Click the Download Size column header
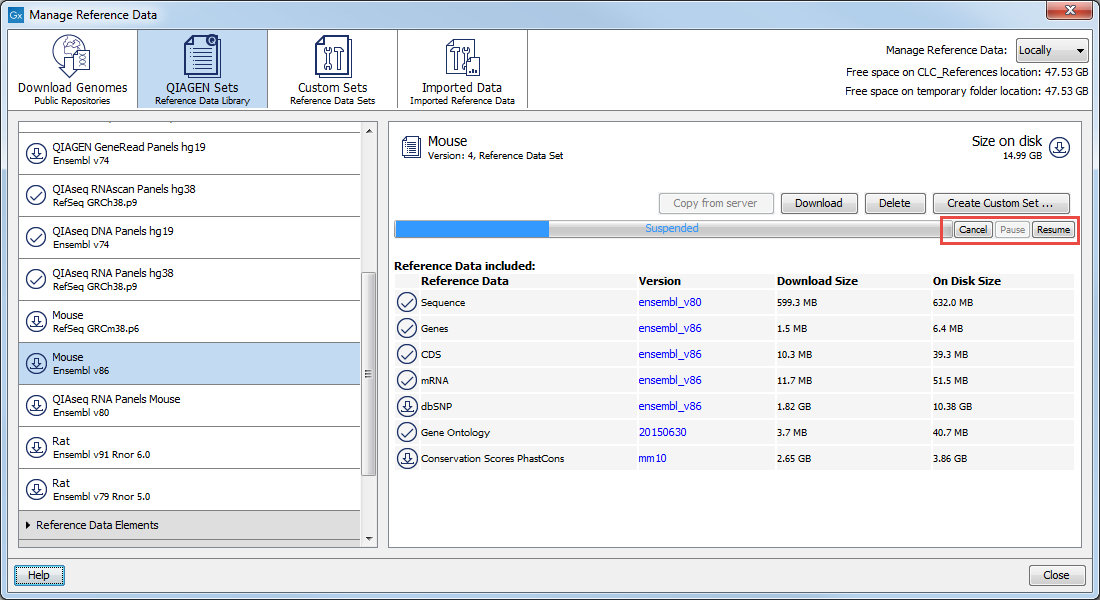 pos(817,281)
